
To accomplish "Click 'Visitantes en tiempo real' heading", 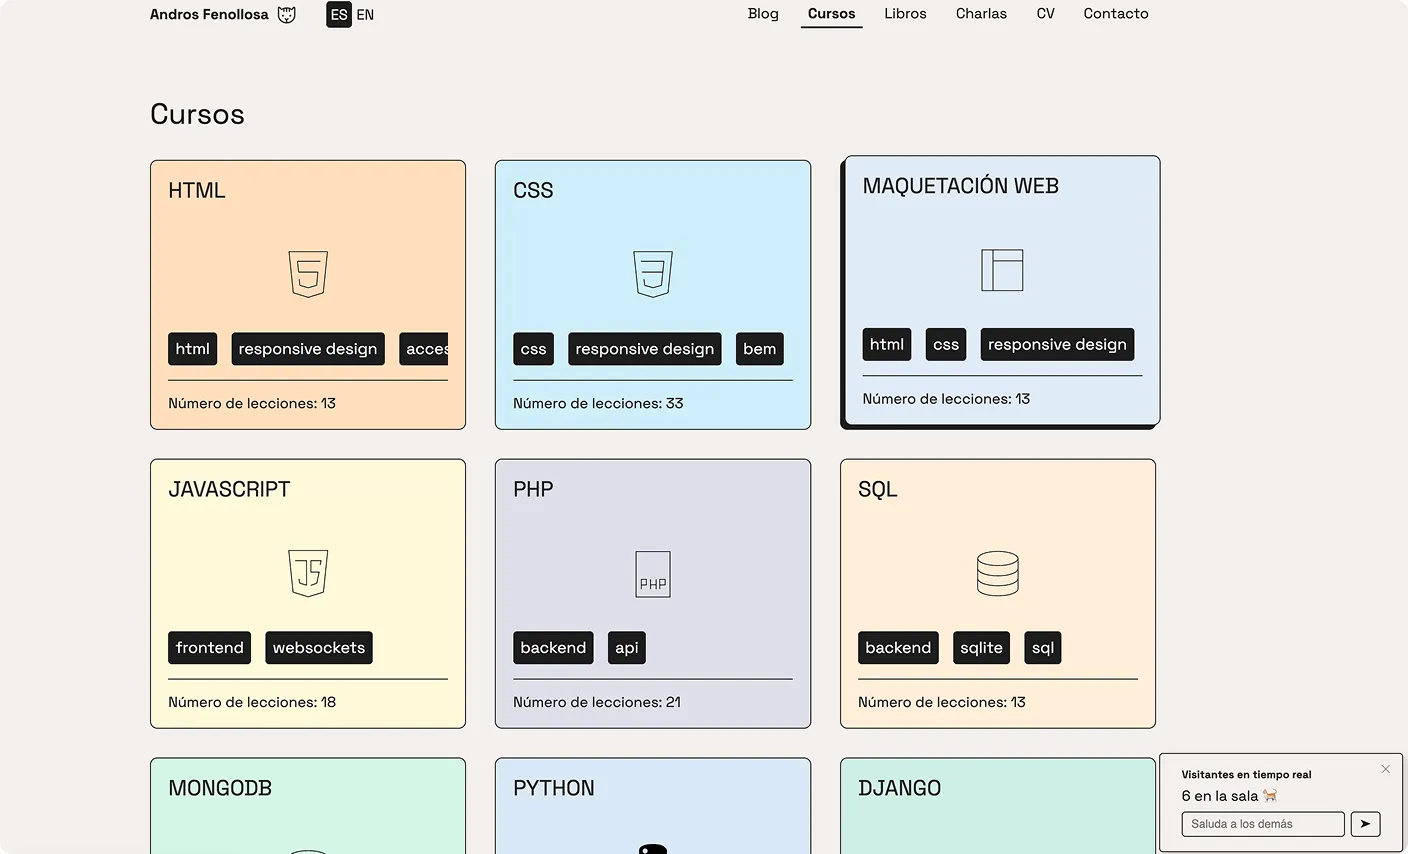I will tap(1246, 774).
